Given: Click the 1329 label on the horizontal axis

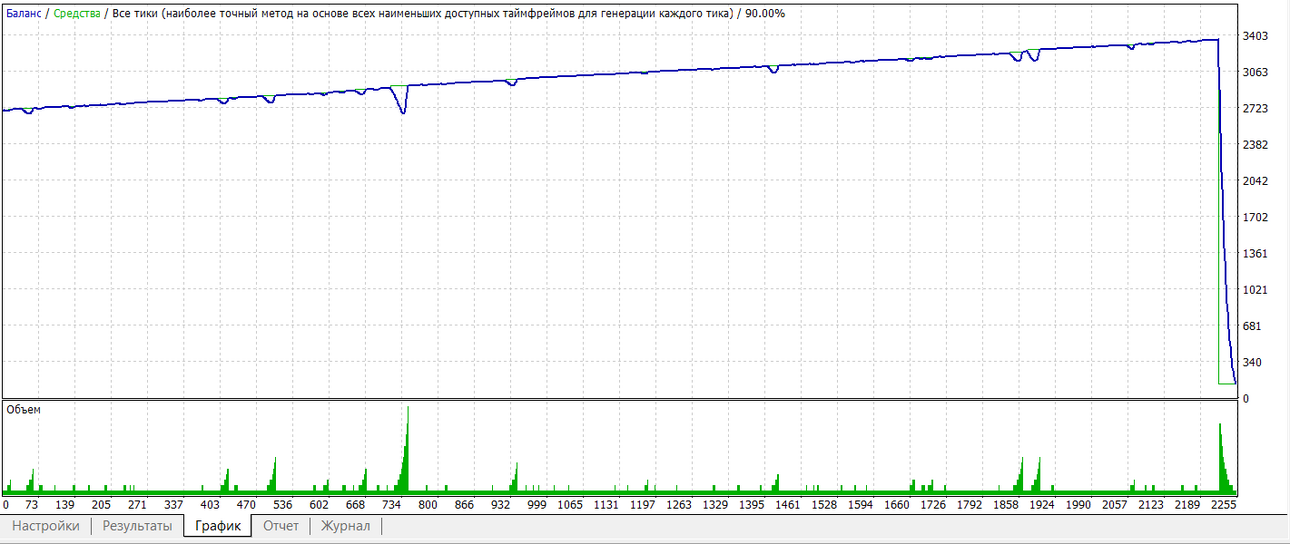Looking at the screenshot, I should point(715,506).
